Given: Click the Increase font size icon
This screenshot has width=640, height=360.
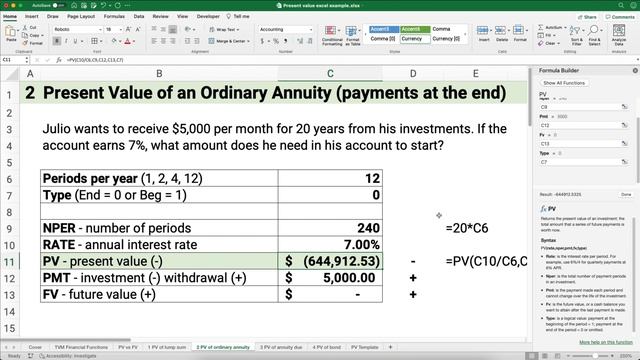Looking at the screenshot, I should pyautogui.click(x=128, y=29).
